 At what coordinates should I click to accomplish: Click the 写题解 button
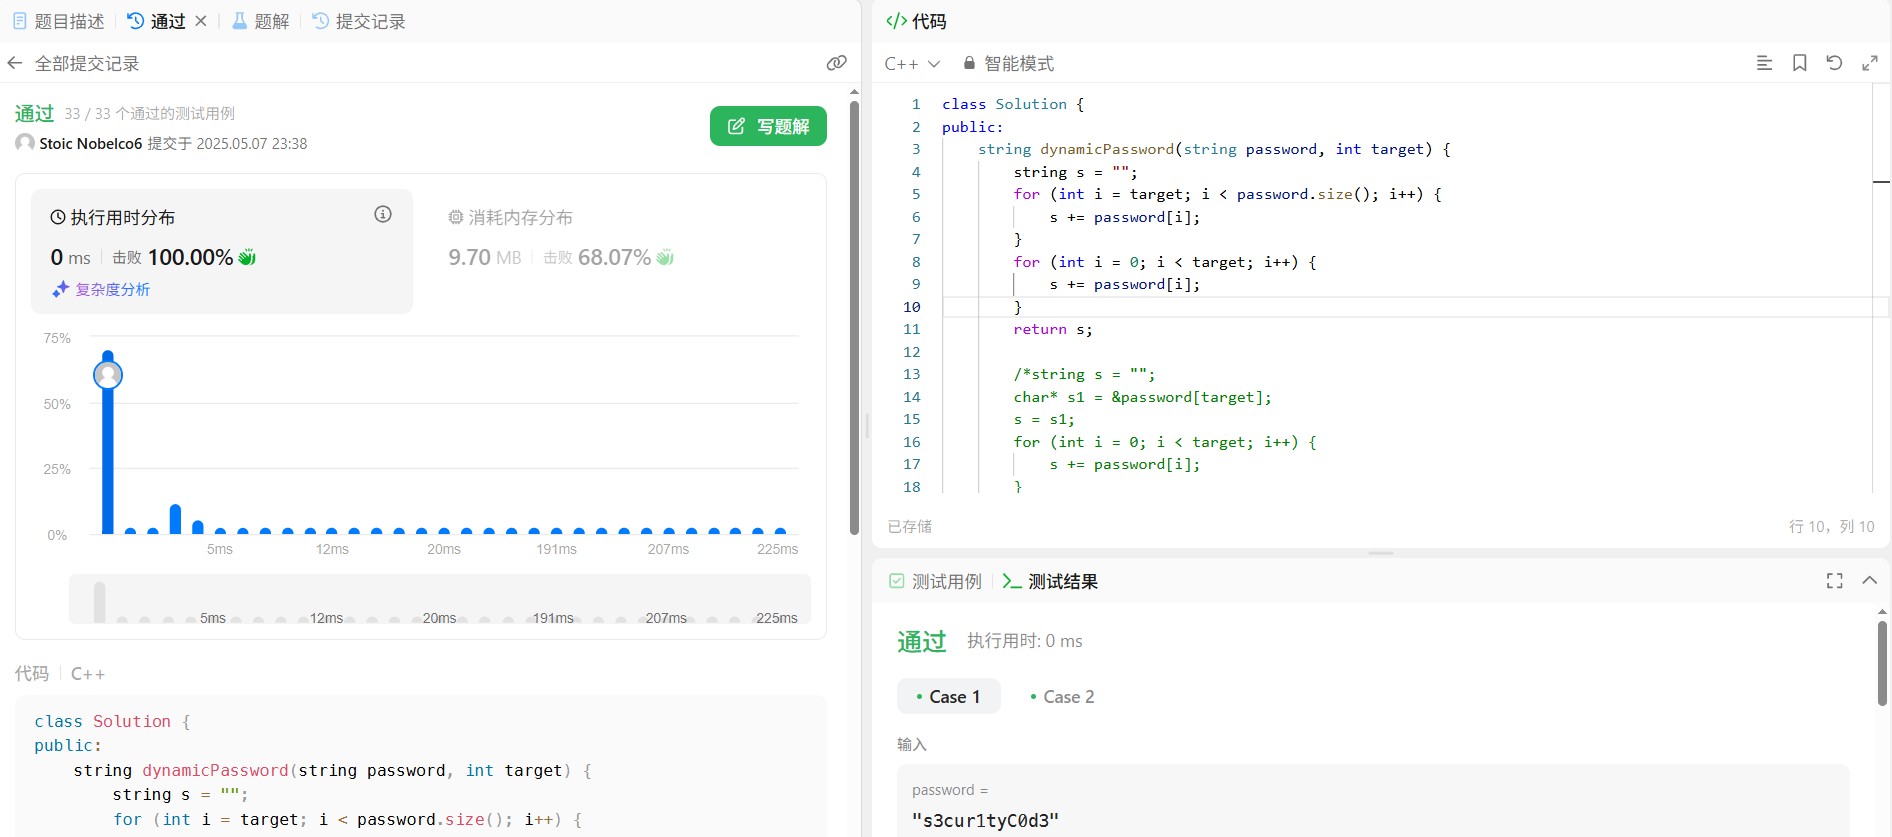tap(768, 126)
